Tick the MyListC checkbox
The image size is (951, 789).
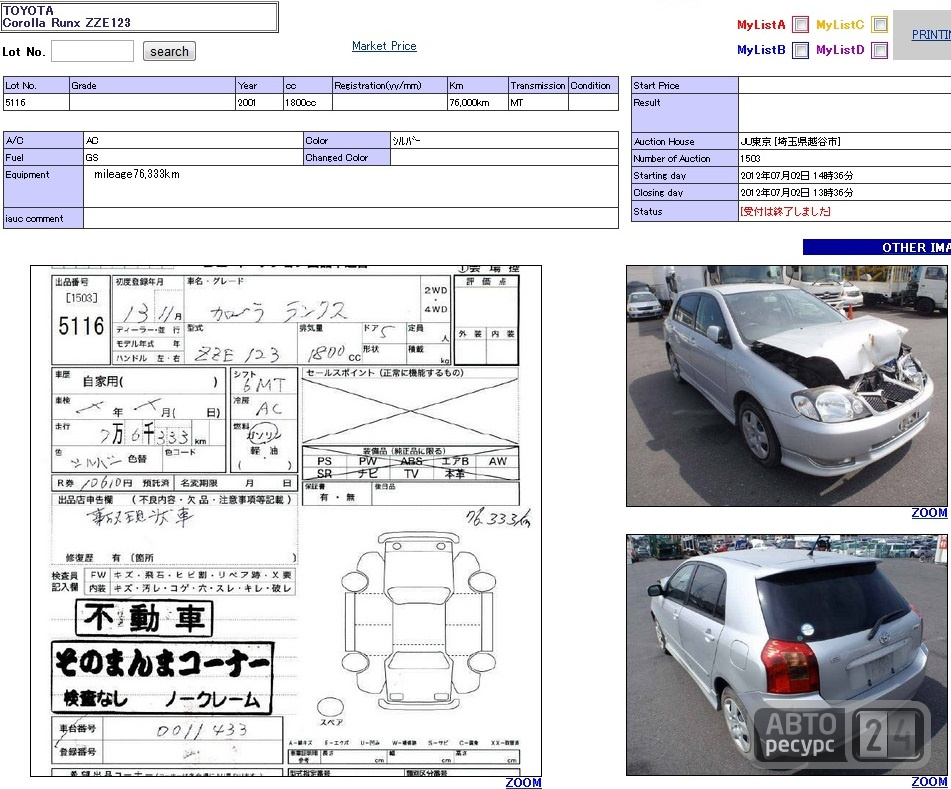879,24
